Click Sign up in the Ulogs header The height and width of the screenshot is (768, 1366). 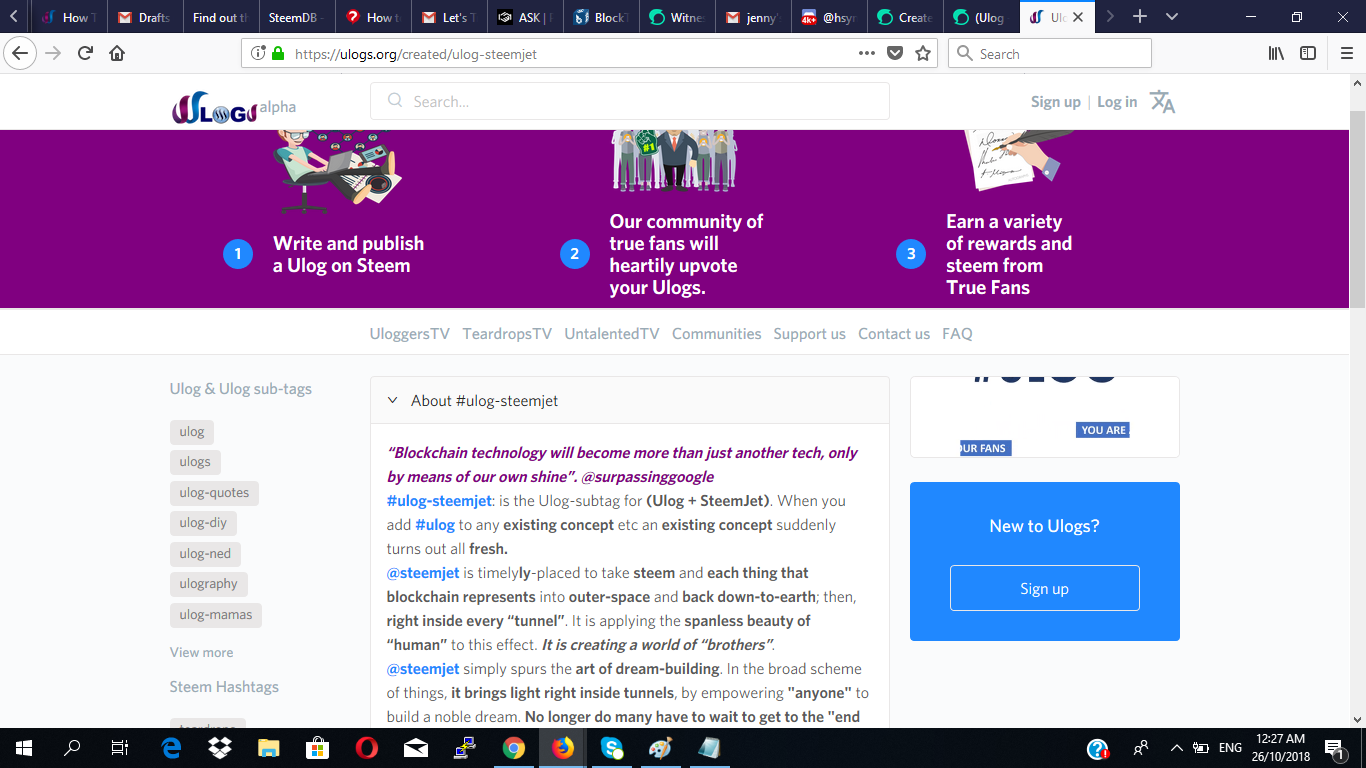click(1056, 102)
